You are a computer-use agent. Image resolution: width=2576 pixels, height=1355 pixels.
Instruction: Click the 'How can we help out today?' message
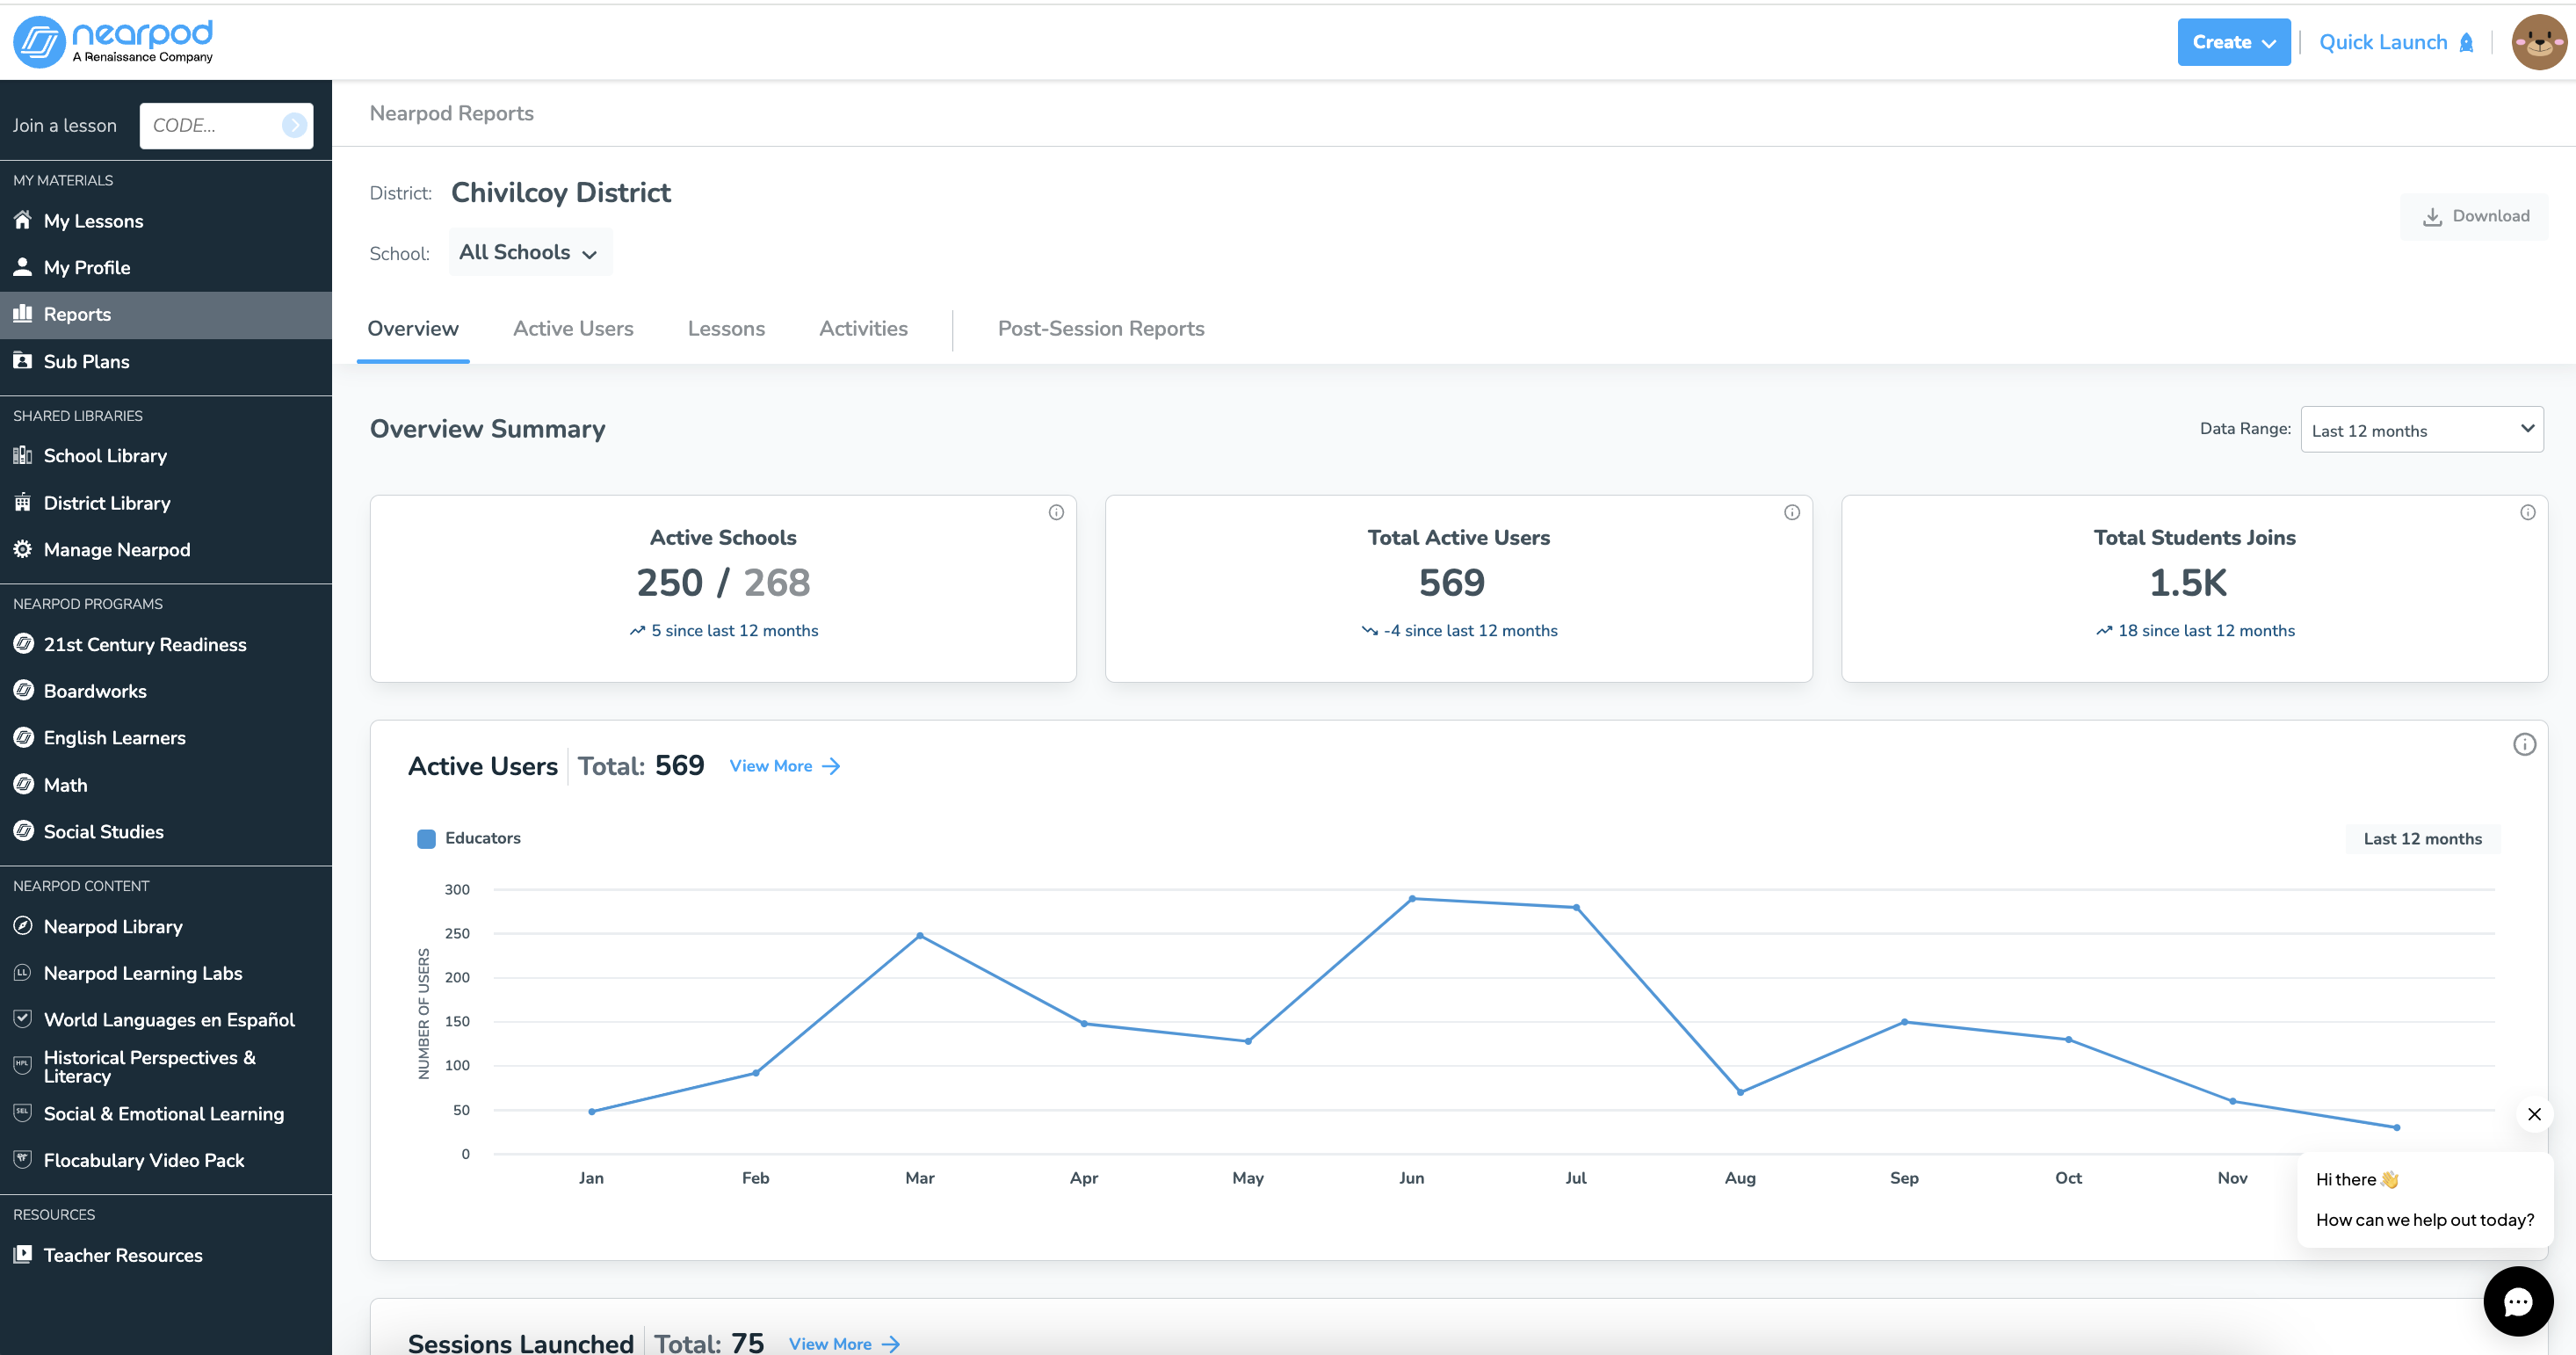(x=2425, y=1220)
